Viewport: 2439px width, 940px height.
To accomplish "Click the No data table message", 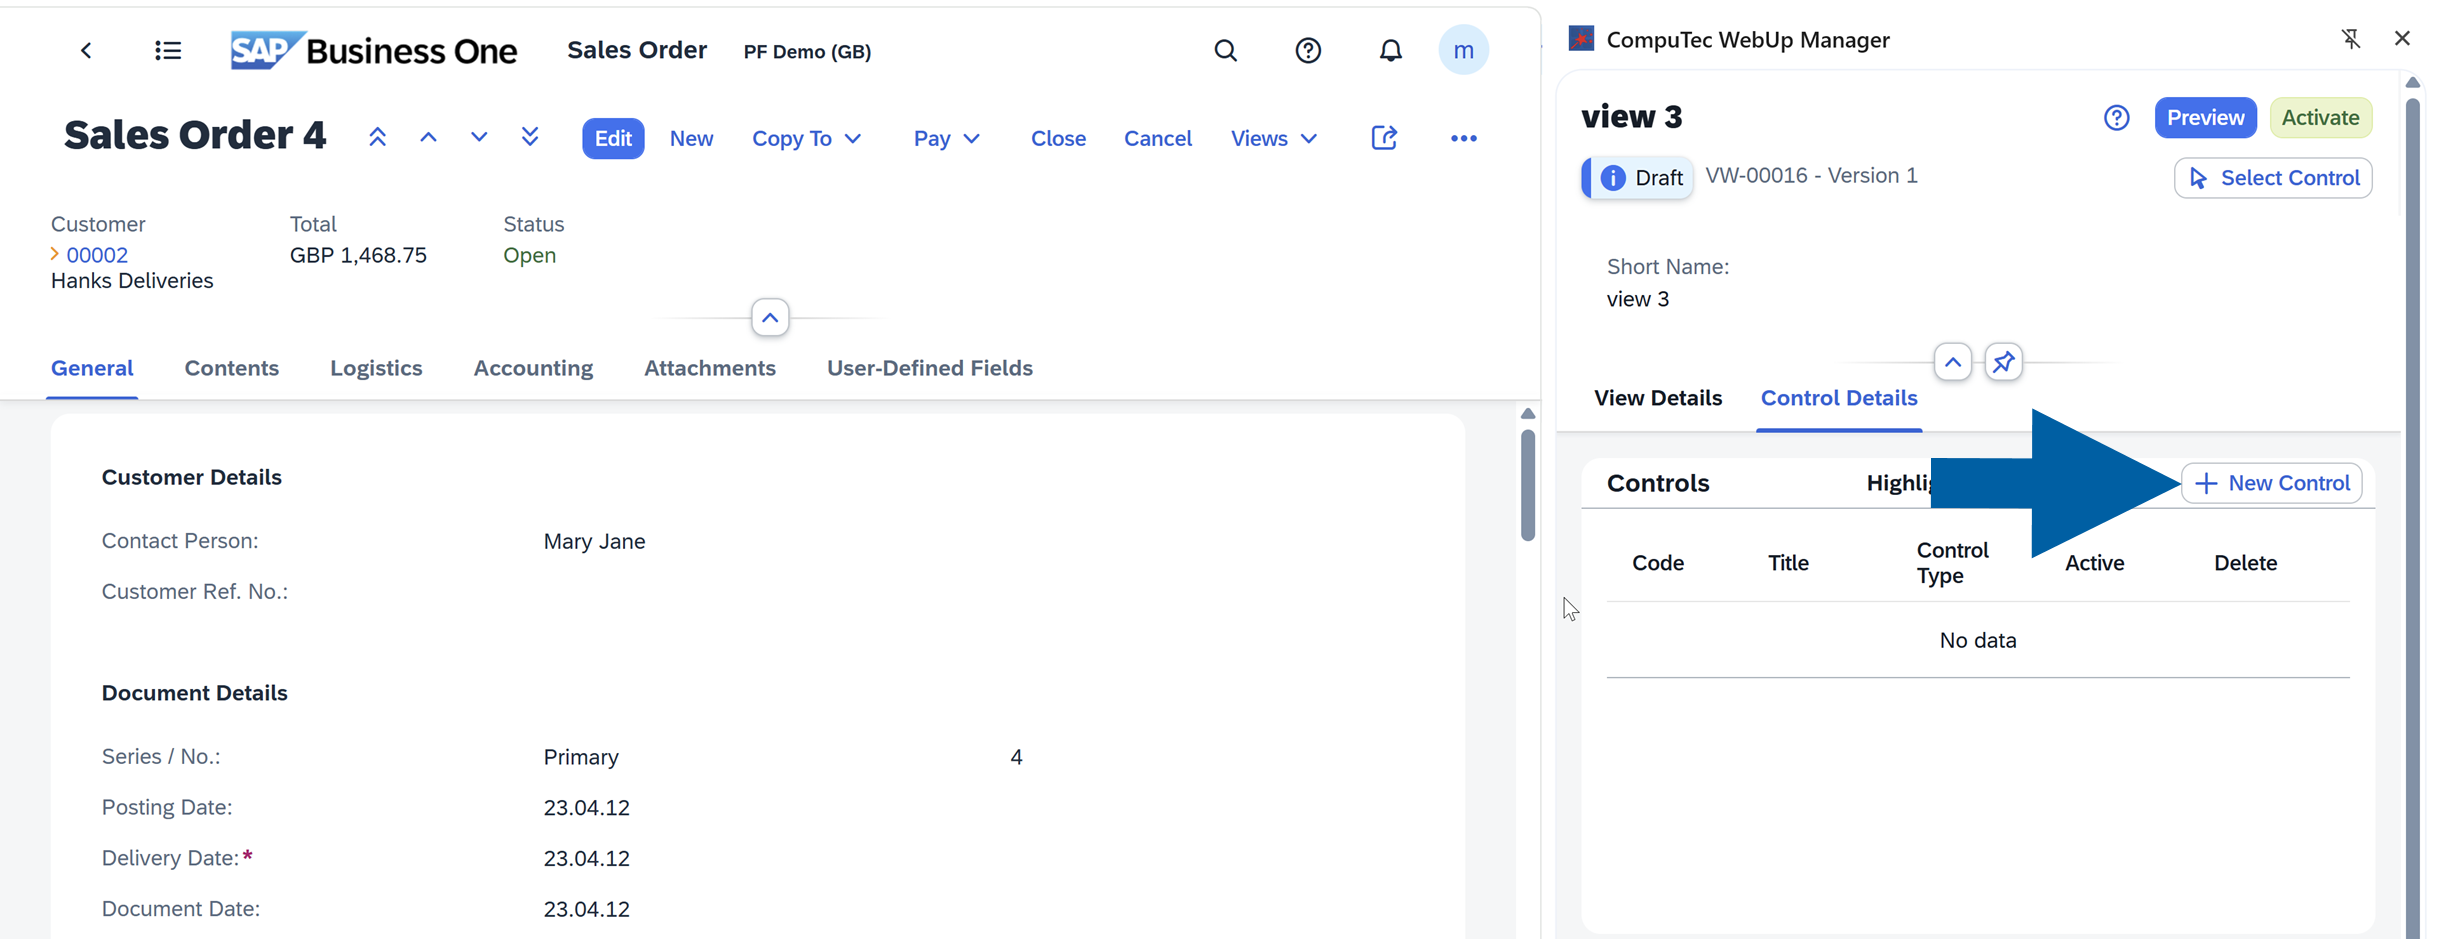I will (x=1977, y=640).
